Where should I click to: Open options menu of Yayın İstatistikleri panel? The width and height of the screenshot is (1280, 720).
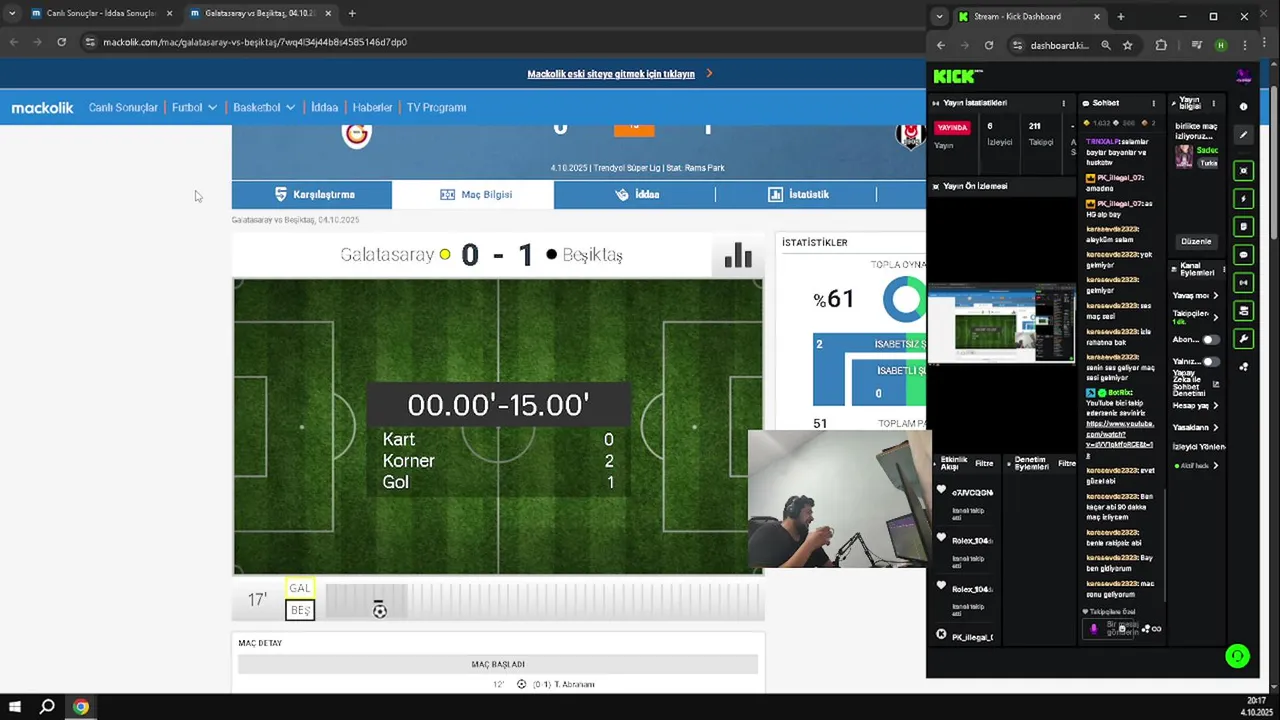tap(1063, 103)
